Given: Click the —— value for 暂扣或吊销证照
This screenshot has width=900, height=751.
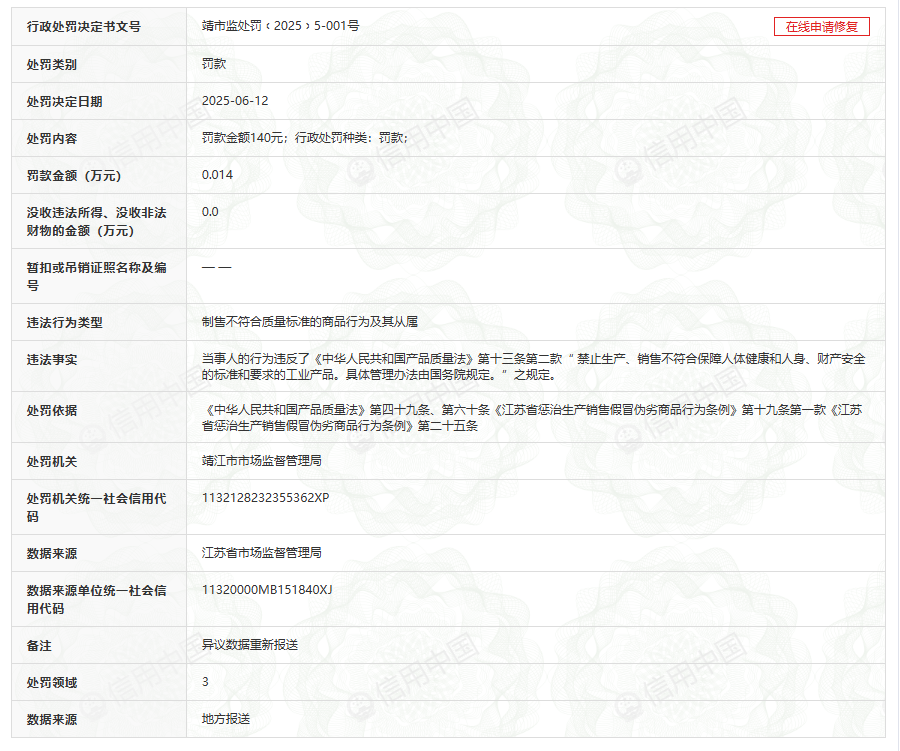Looking at the screenshot, I should point(216,268).
